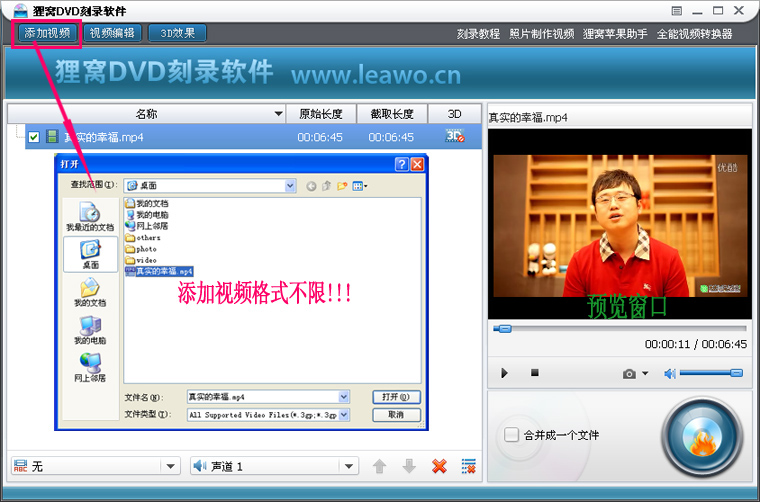Click the 截取长度 column header
The width and height of the screenshot is (760, 502).
pyautogui.click(x=392, y=114)
